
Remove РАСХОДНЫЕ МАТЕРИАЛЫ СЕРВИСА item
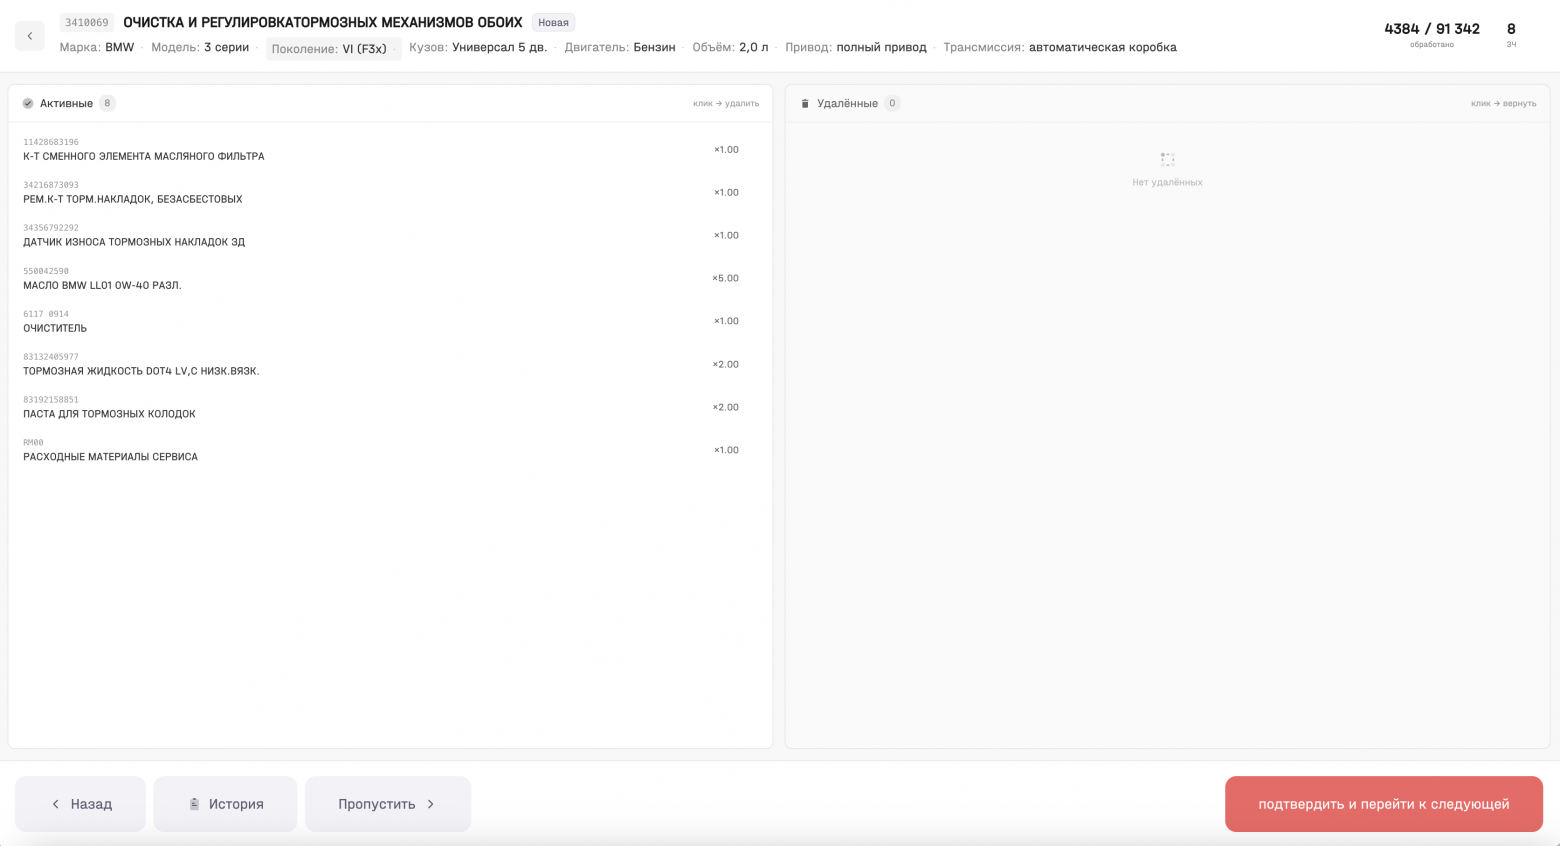pyautogui.click(x=390, y=450)
